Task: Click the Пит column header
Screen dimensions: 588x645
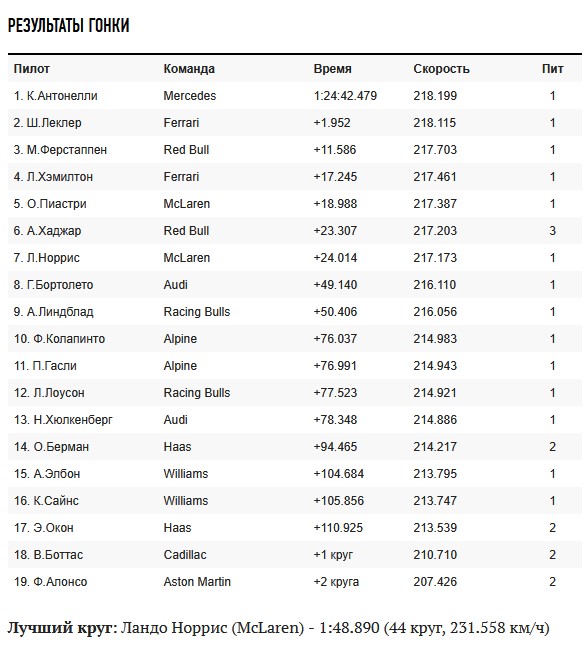Action: [x=552, y=69]
